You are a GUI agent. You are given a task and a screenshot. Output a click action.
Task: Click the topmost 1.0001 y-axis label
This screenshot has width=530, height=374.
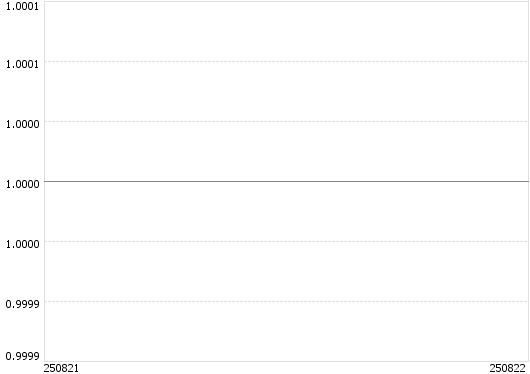(22, 6)
